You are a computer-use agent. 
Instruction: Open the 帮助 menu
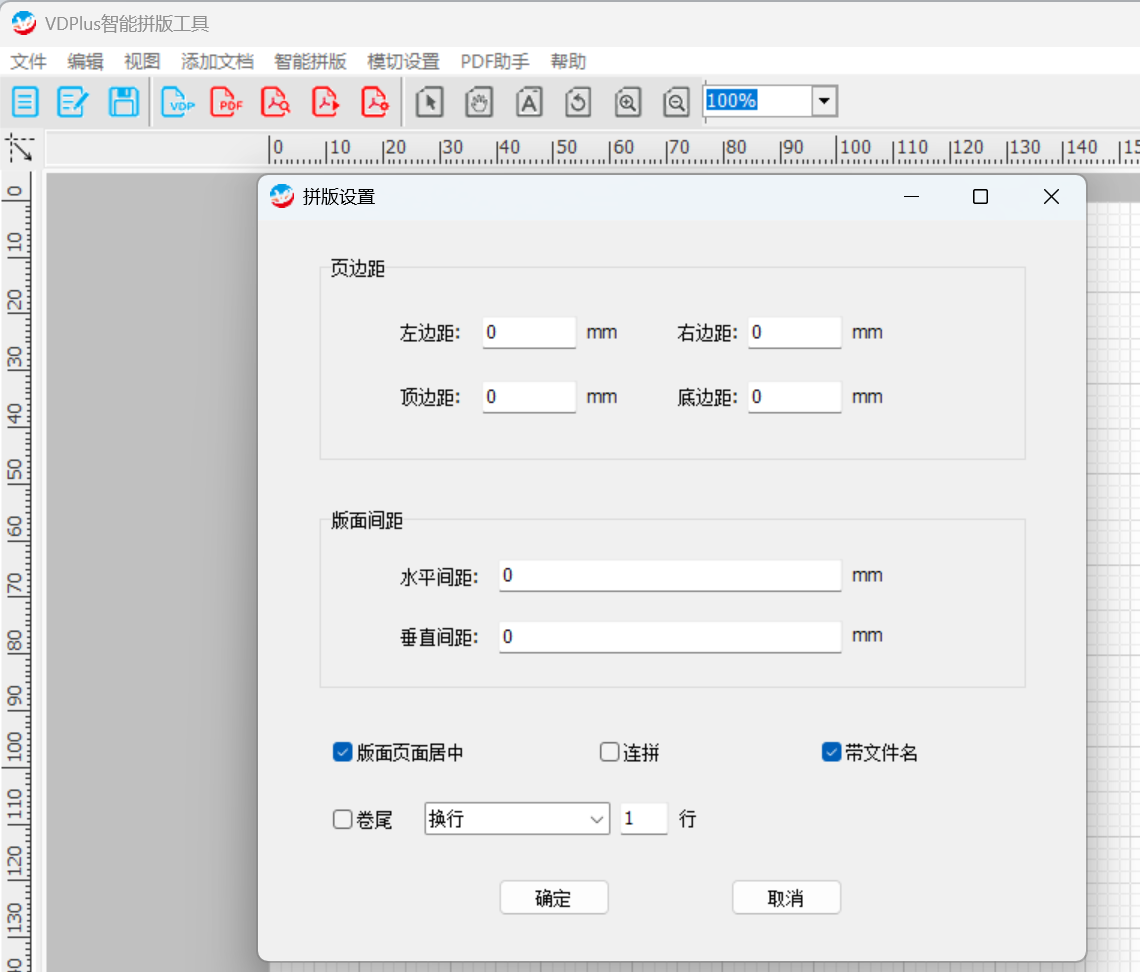point(568,62)
